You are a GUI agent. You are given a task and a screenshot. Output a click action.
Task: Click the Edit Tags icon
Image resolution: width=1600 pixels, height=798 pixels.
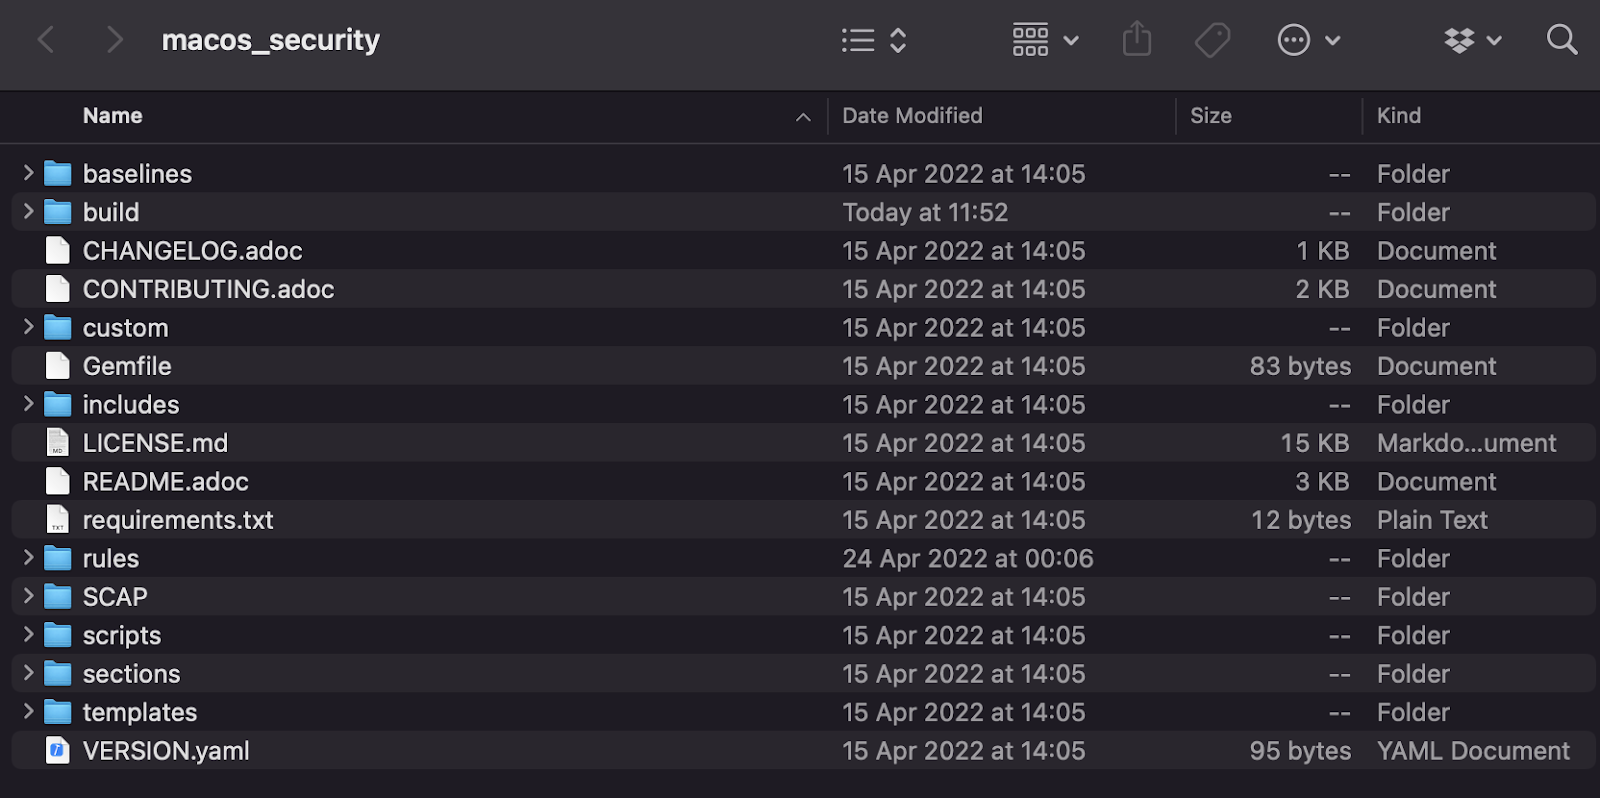pyautogui.click(x=1212, y=40)
